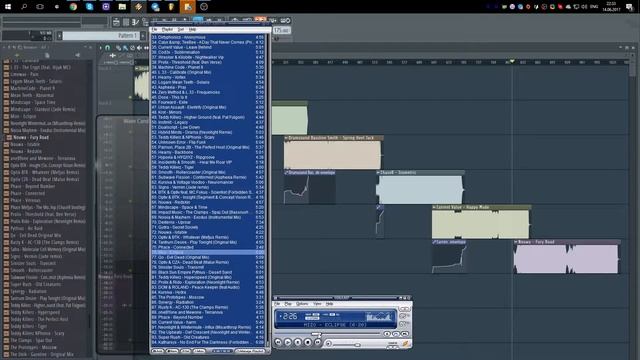Viewport: 640px width, 360px height.
Task: Click the highlighted orange taskbar app icon
Action: [187, 7]
